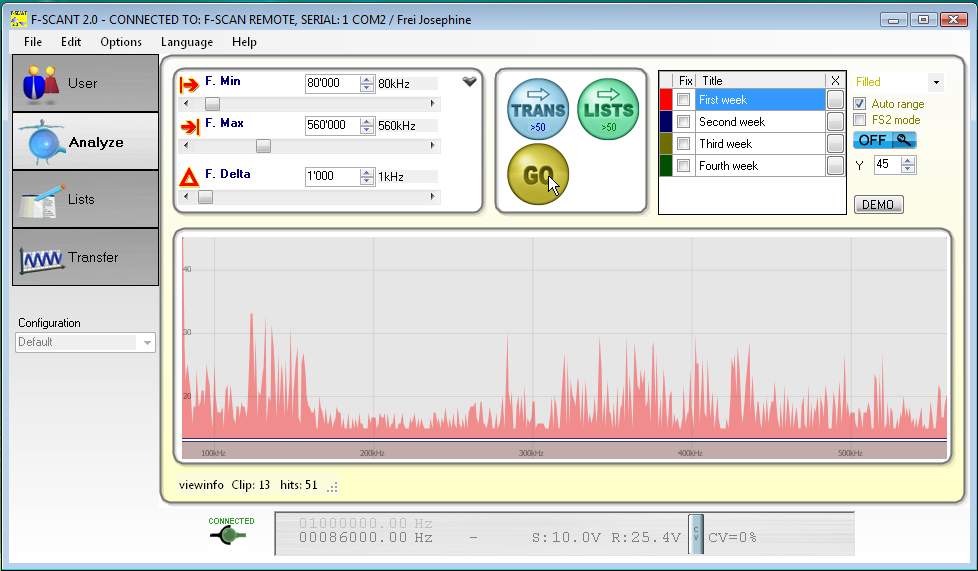Click the F. Min slider right scroll arrow
The height and width of the screenshot is (571, 978).
point(433,104)
